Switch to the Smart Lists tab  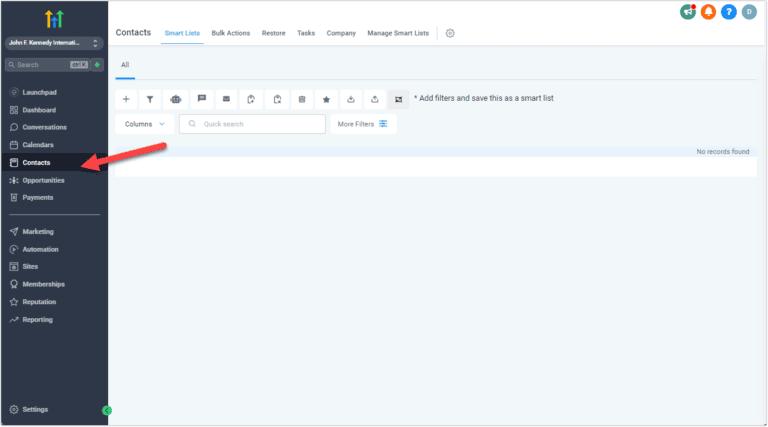pos(182,33)
